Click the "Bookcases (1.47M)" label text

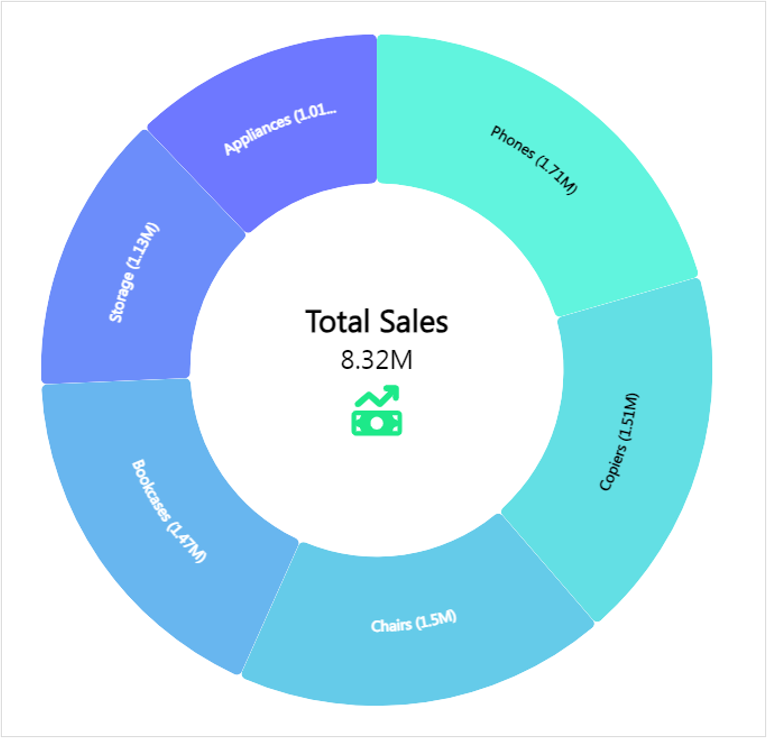168,511
